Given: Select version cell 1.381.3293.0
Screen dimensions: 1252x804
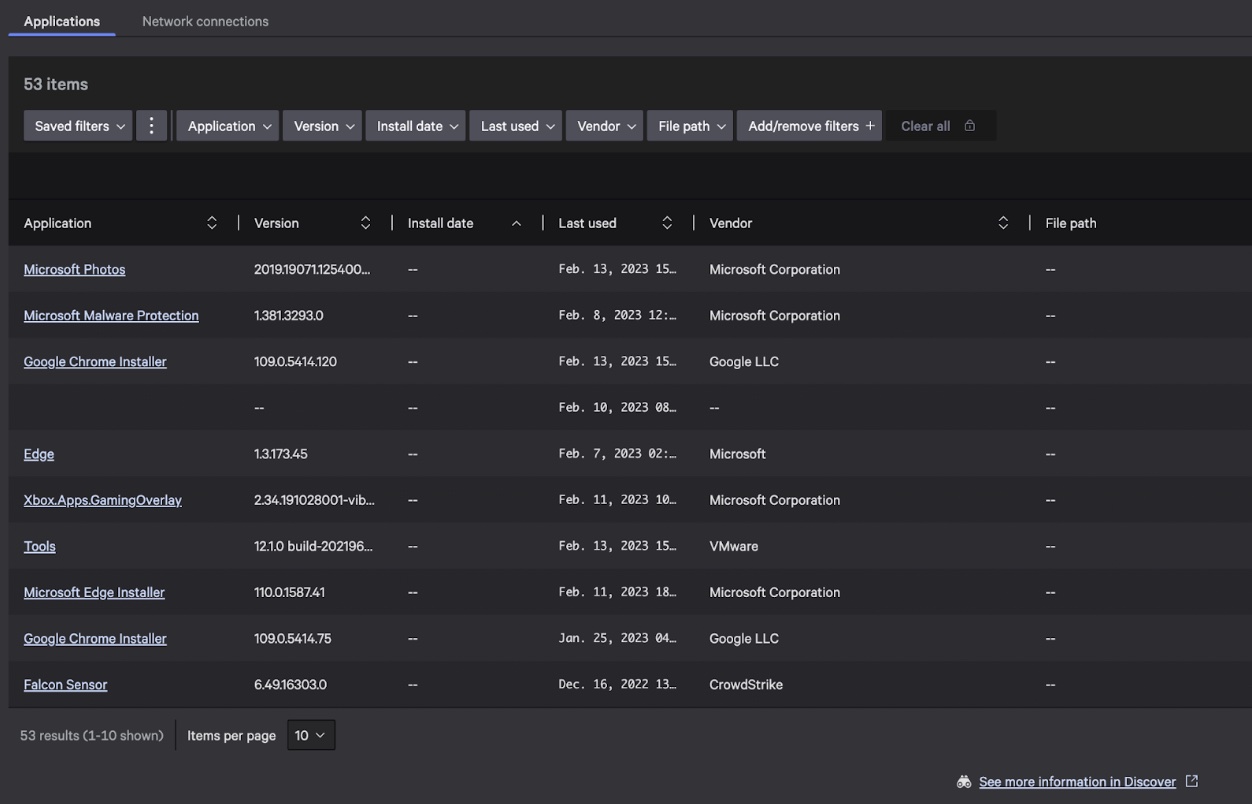Looking at the screenshot, I should [289, 316].
